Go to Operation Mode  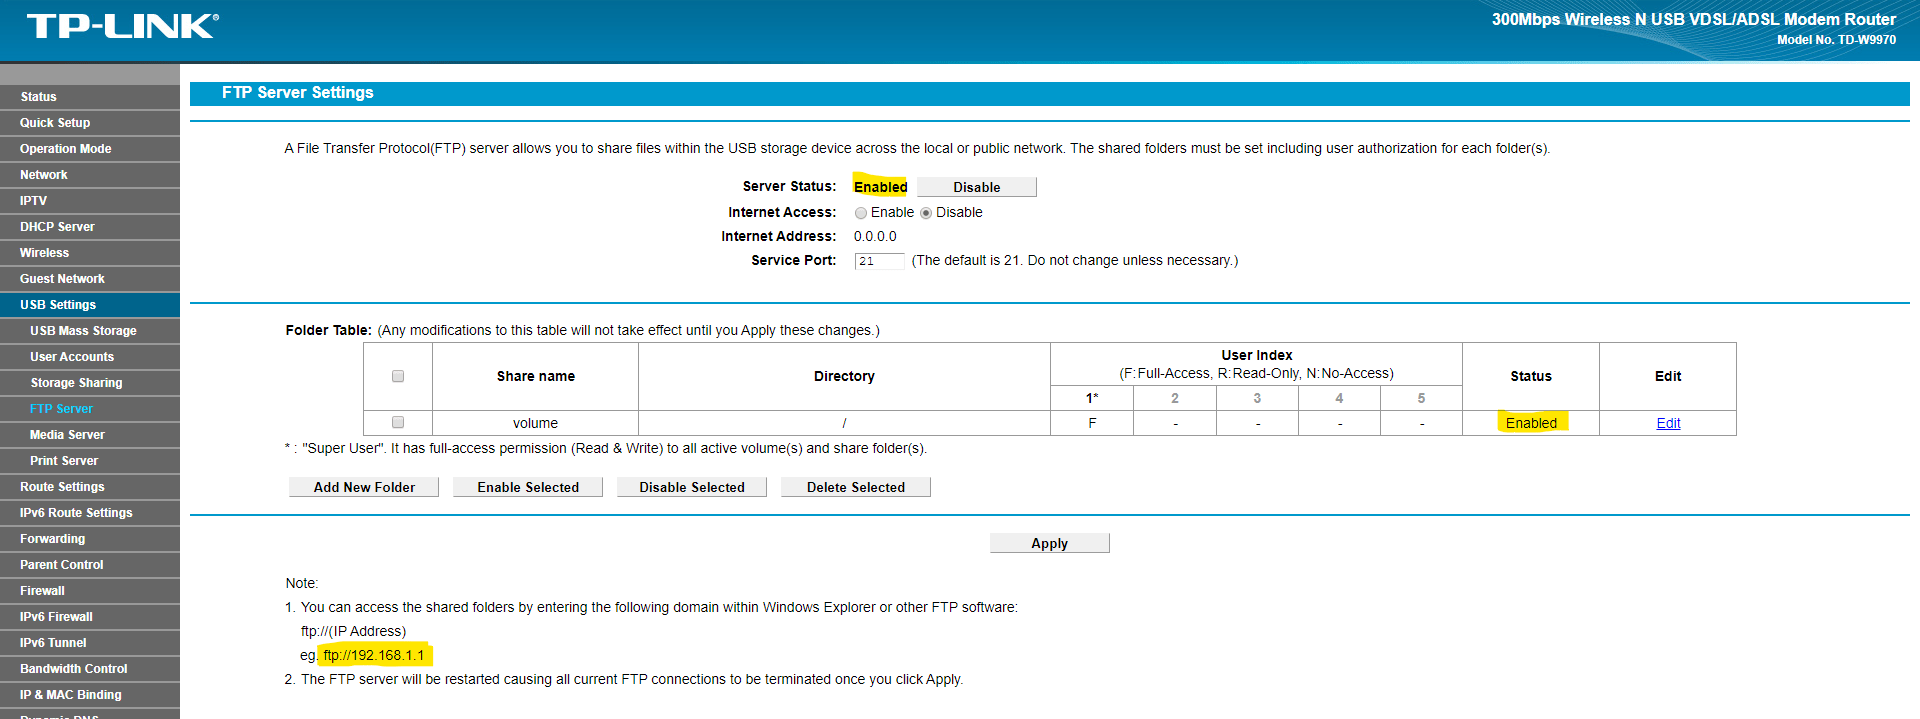click(90, 149)
